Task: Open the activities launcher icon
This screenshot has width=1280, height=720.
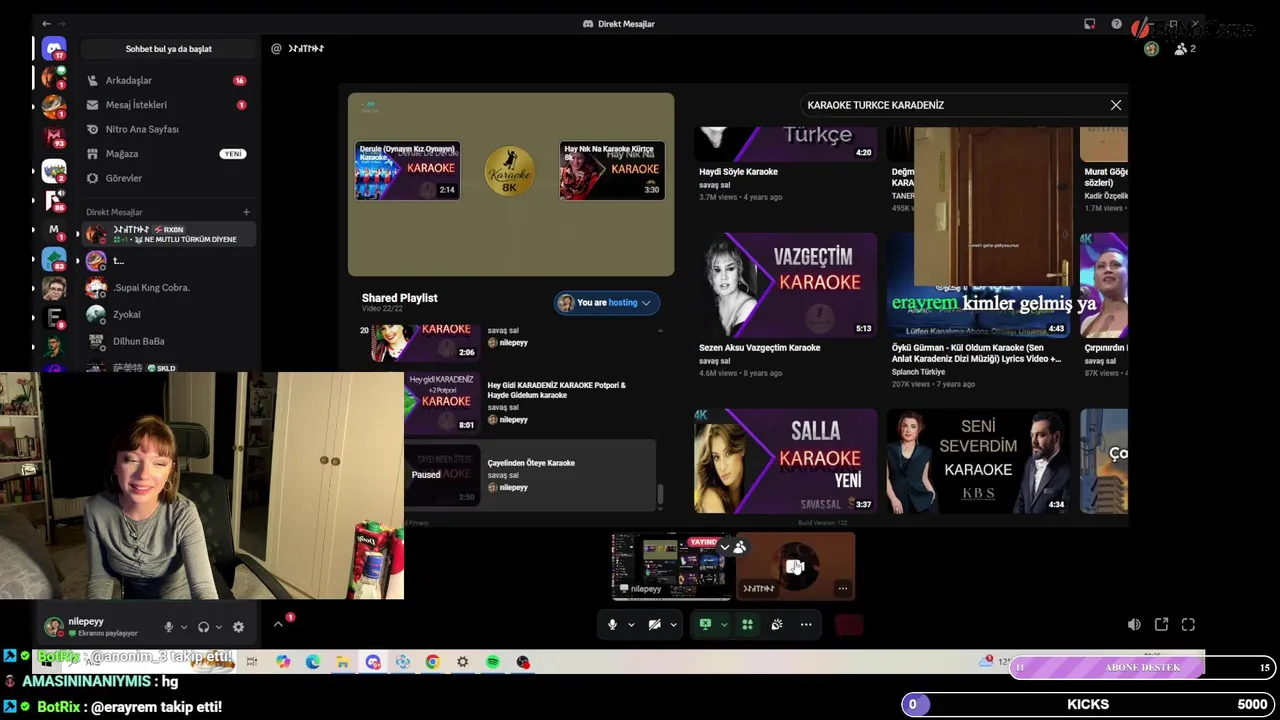Action: tap(747, 625)
